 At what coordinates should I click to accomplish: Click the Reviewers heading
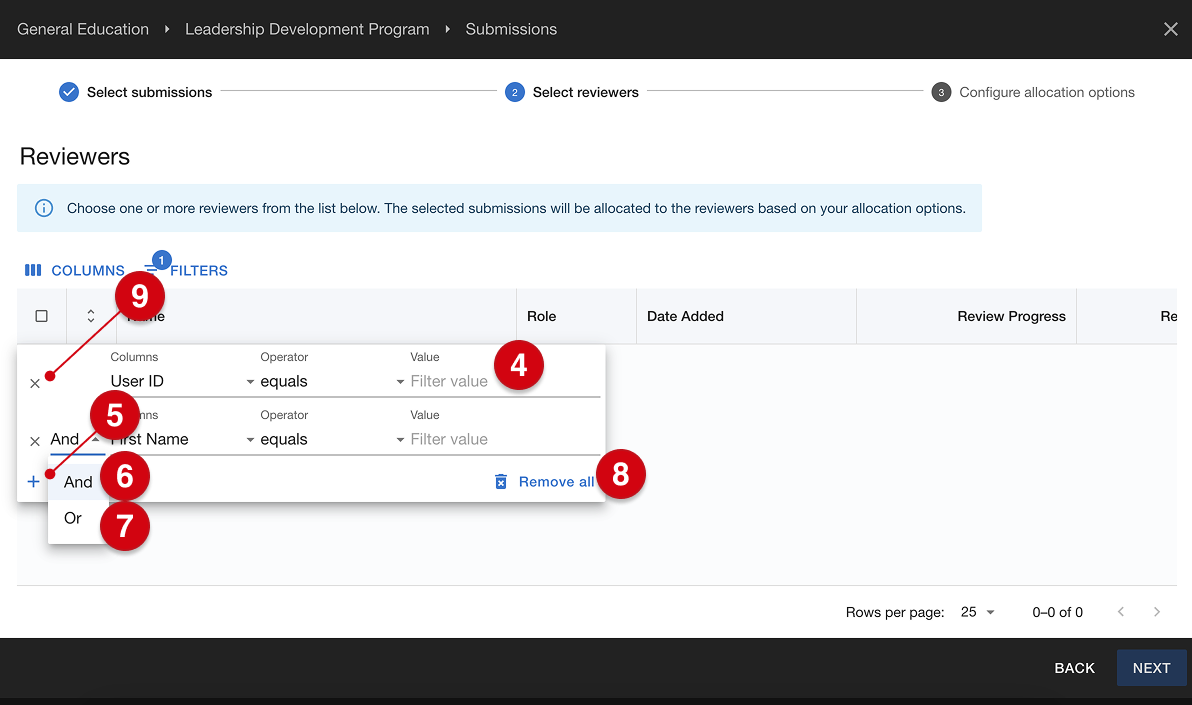pyautogui.click(x=74, y=157)
